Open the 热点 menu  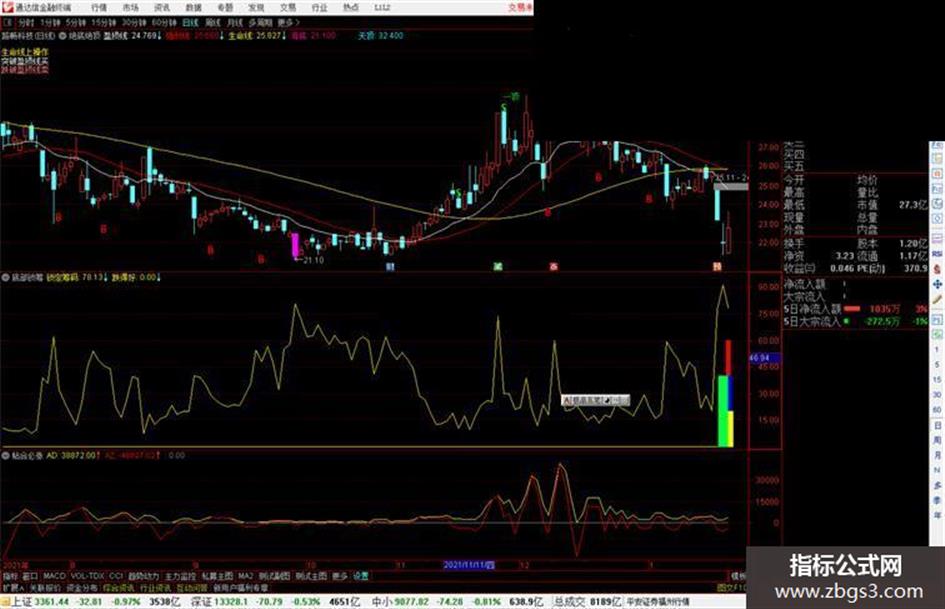(351, 7)
